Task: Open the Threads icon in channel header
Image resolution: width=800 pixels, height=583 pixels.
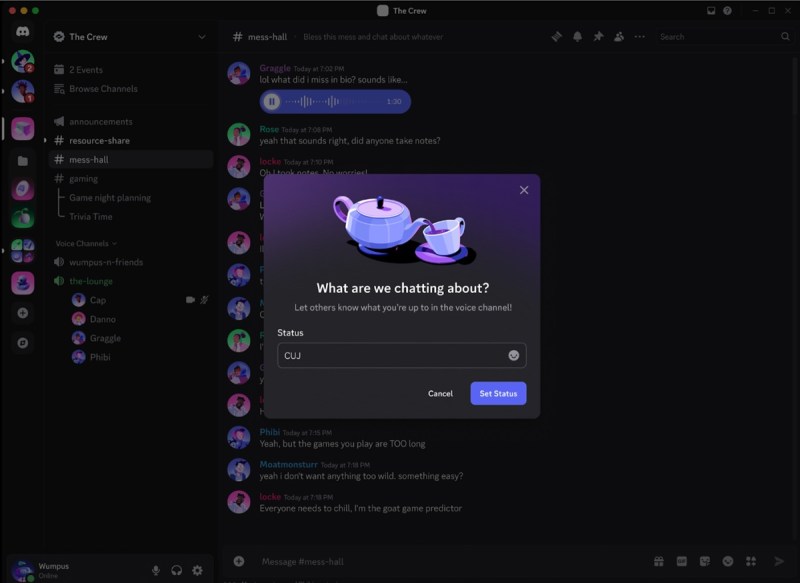Action: [x=557, y=37]
